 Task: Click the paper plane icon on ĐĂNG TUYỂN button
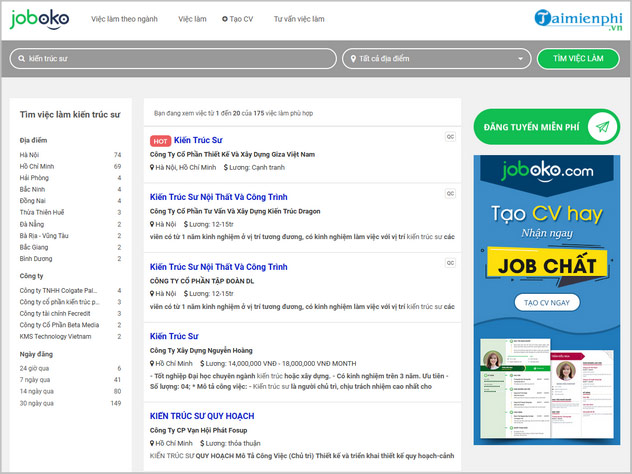[x=602, y=127]
